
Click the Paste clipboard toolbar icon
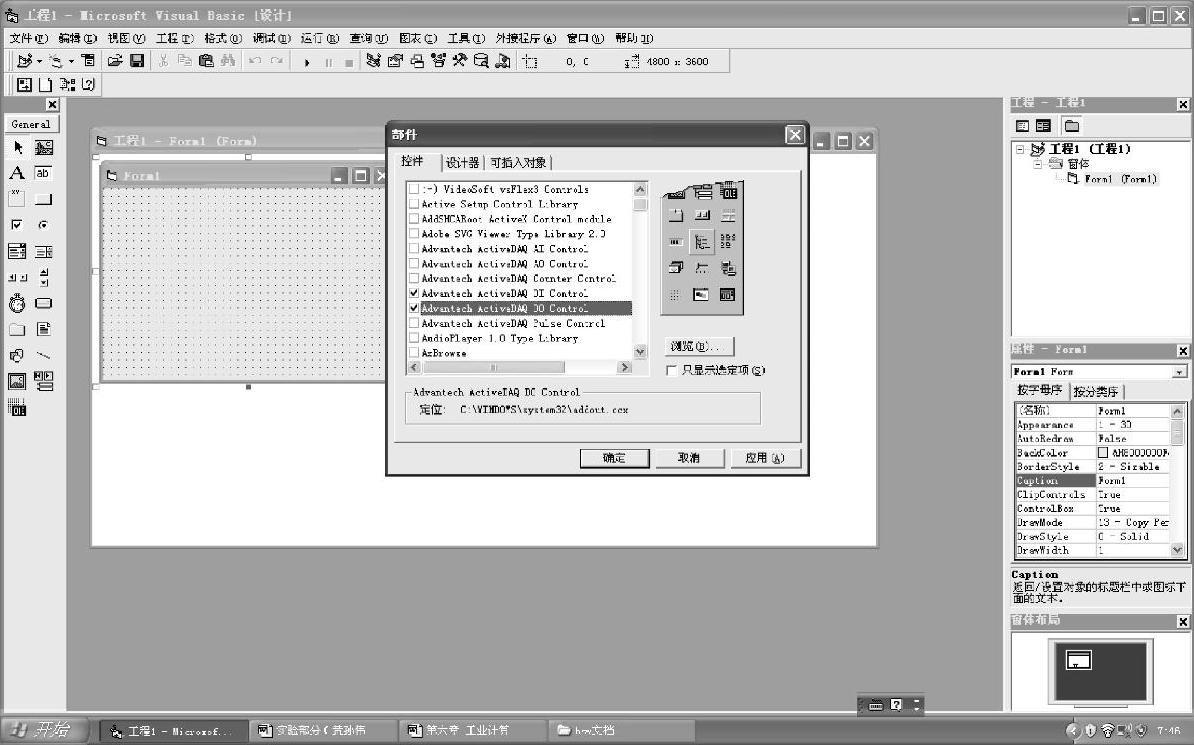206,61
